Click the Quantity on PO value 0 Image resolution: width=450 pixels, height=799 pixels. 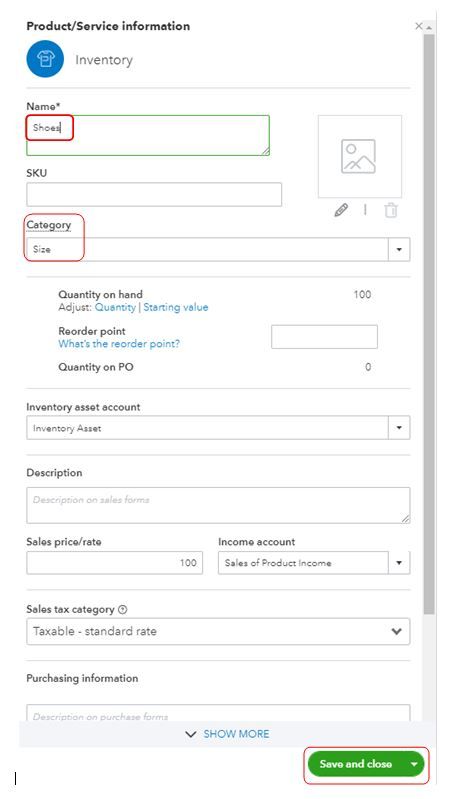[368, 367]
